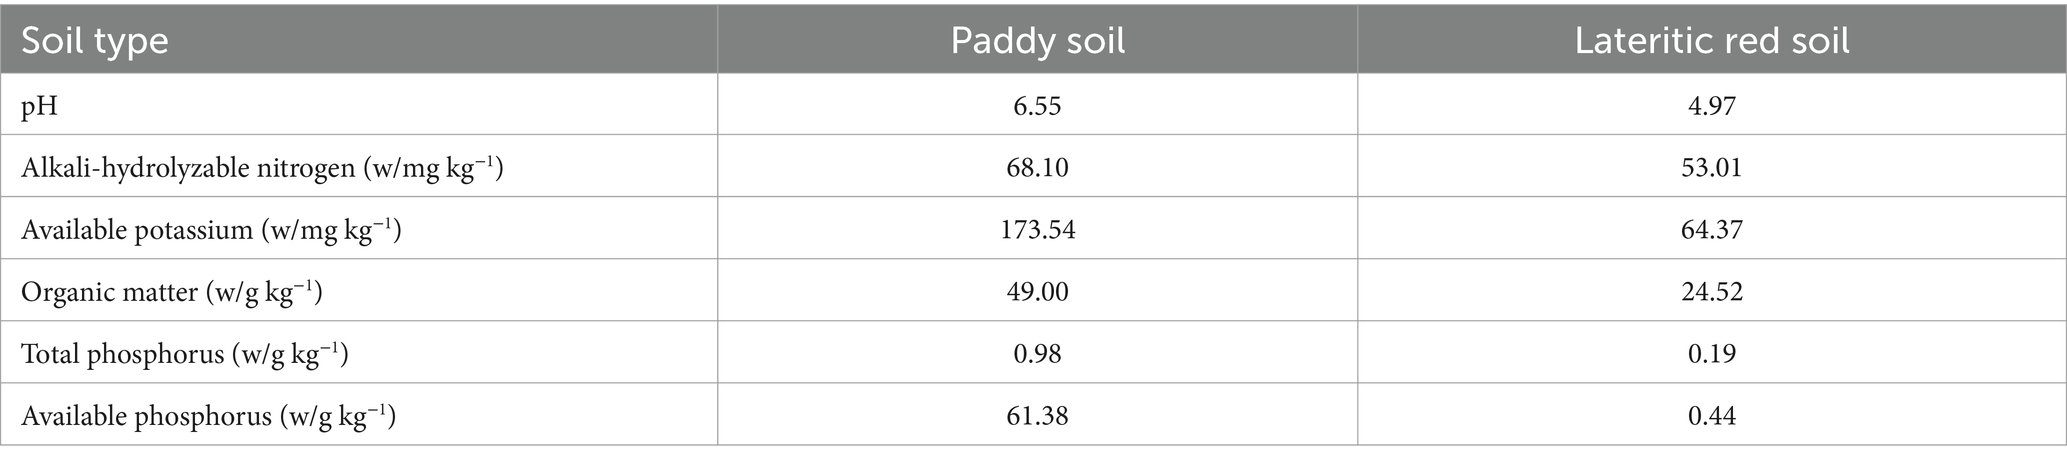The image size is (2067, 463).
Task: Click the Organic matter row label
Action: pyautogui.click(x=171, y=292)
